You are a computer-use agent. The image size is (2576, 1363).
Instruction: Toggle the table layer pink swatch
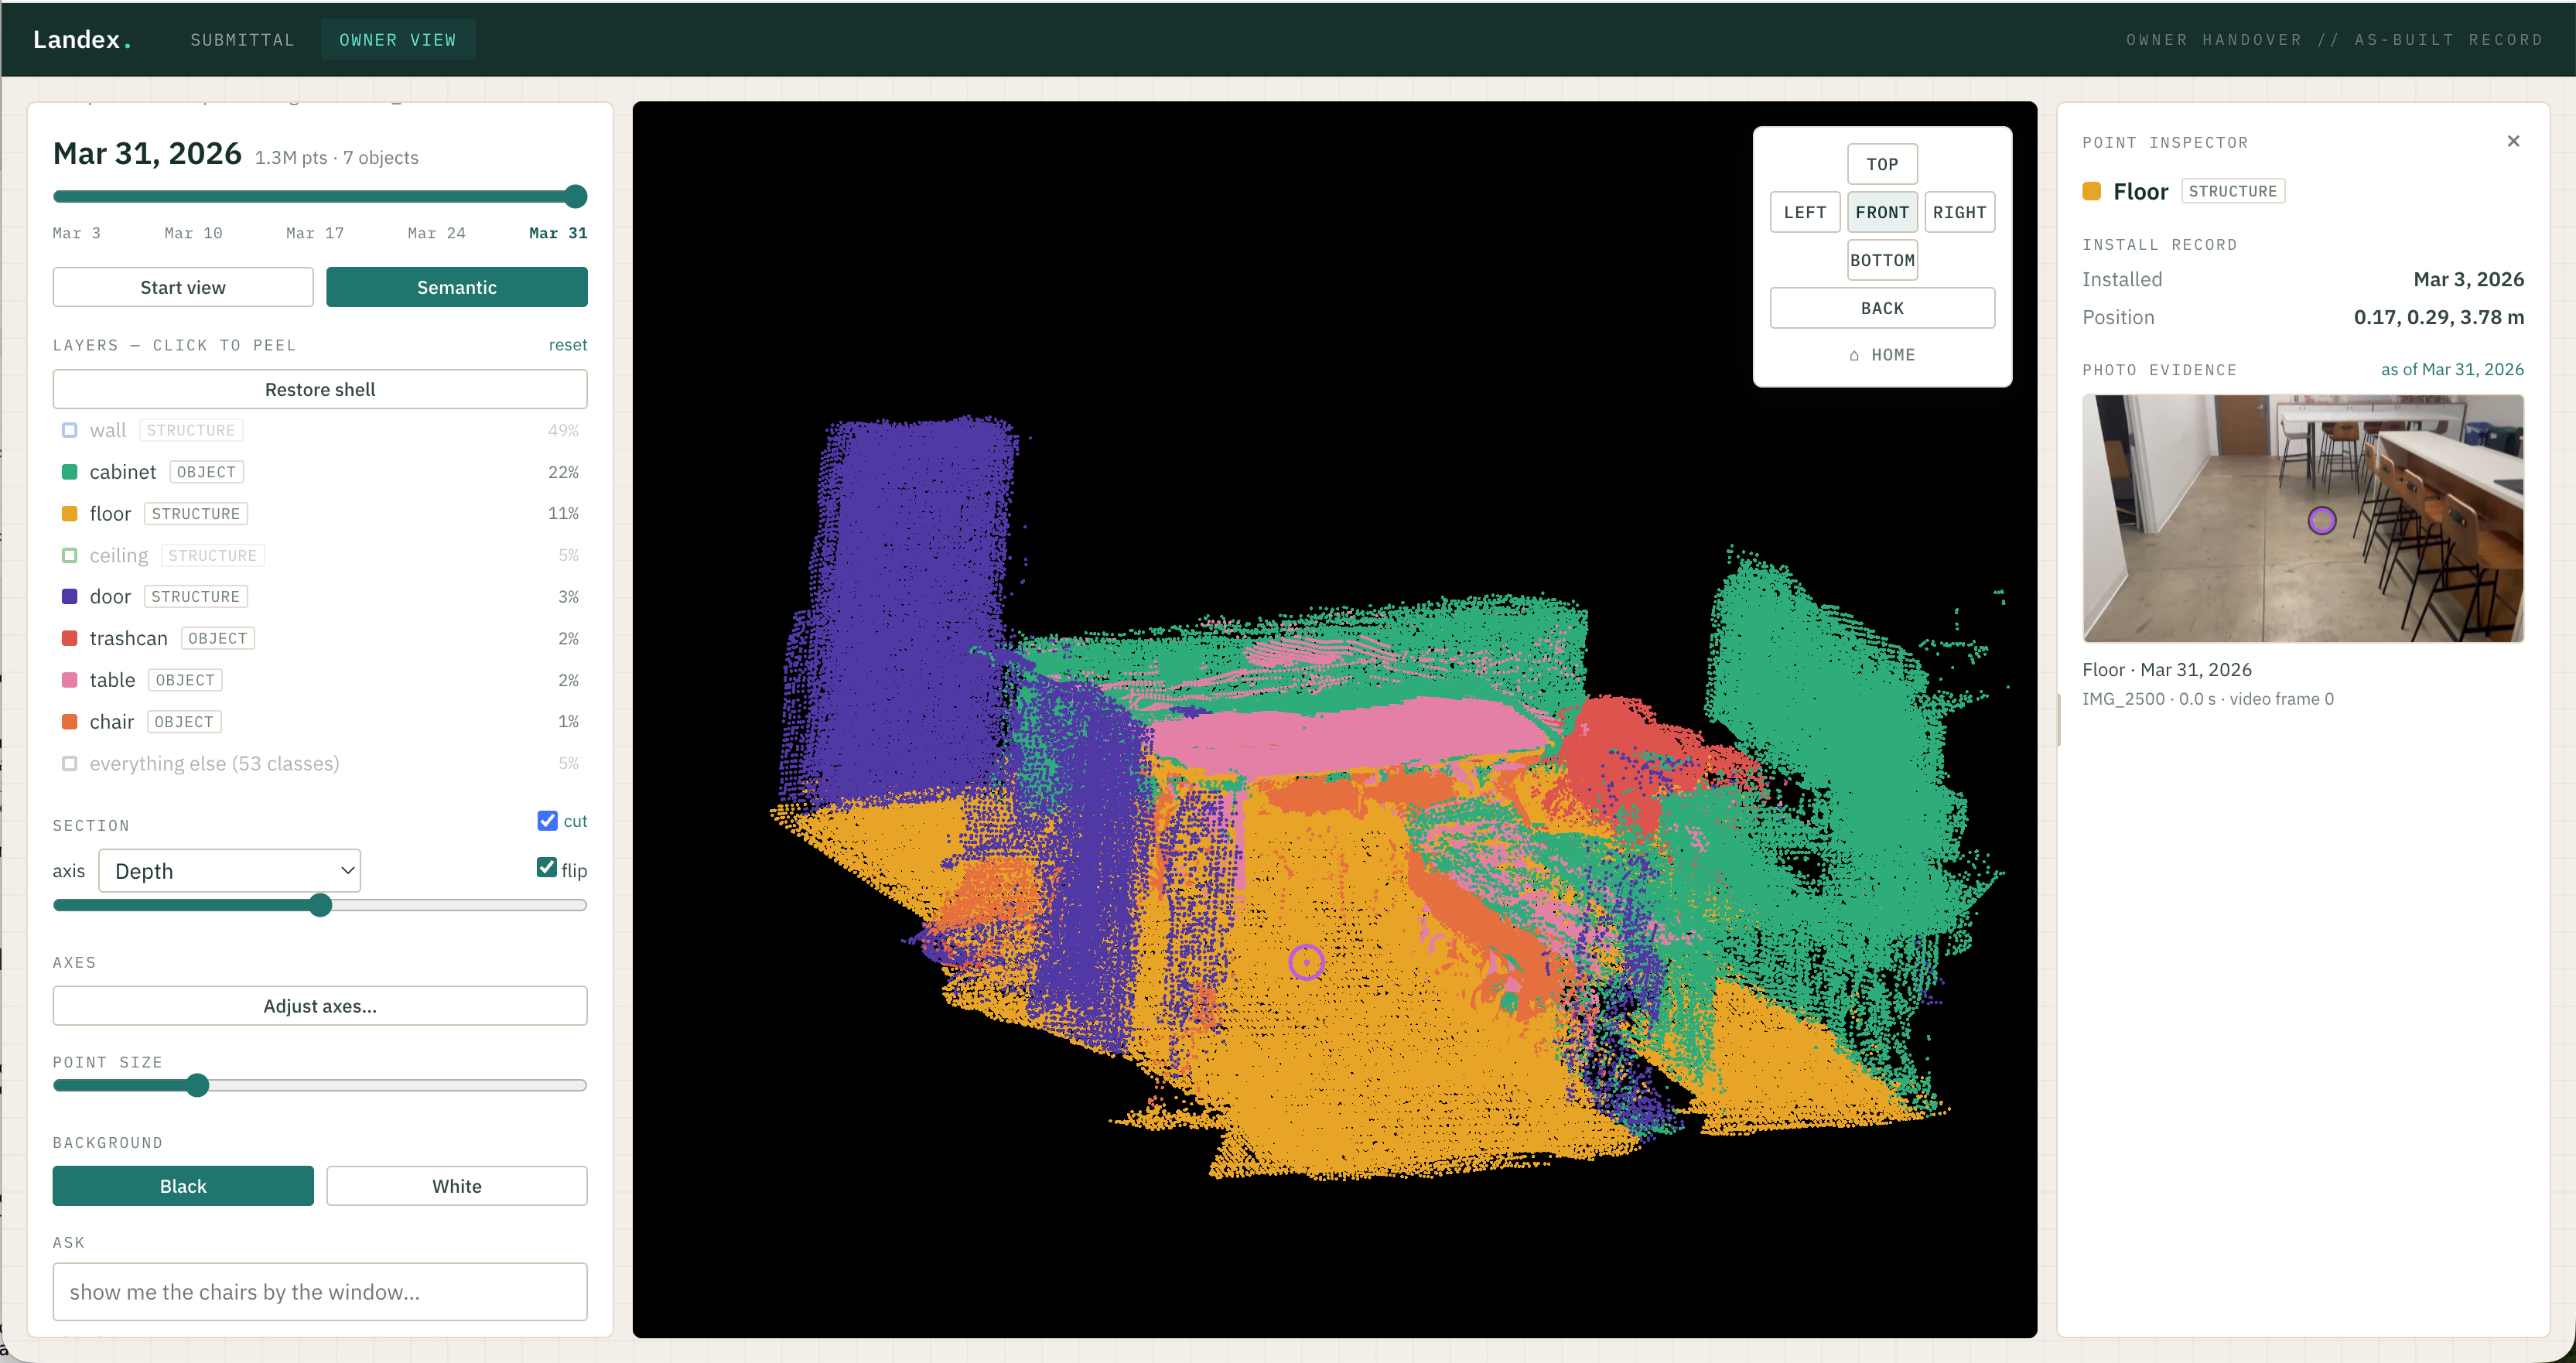tap(69, 680)
